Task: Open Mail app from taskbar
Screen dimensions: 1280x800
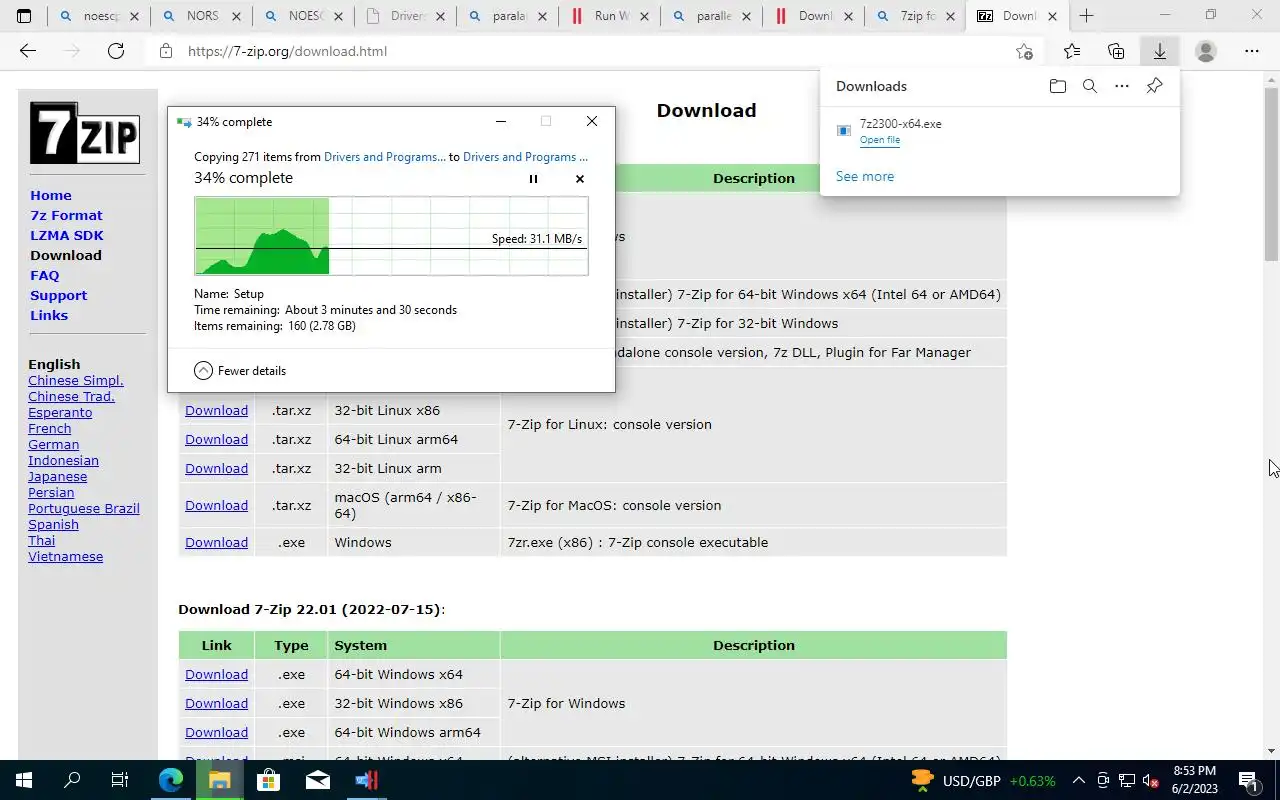Action: (x=318, y=780)
